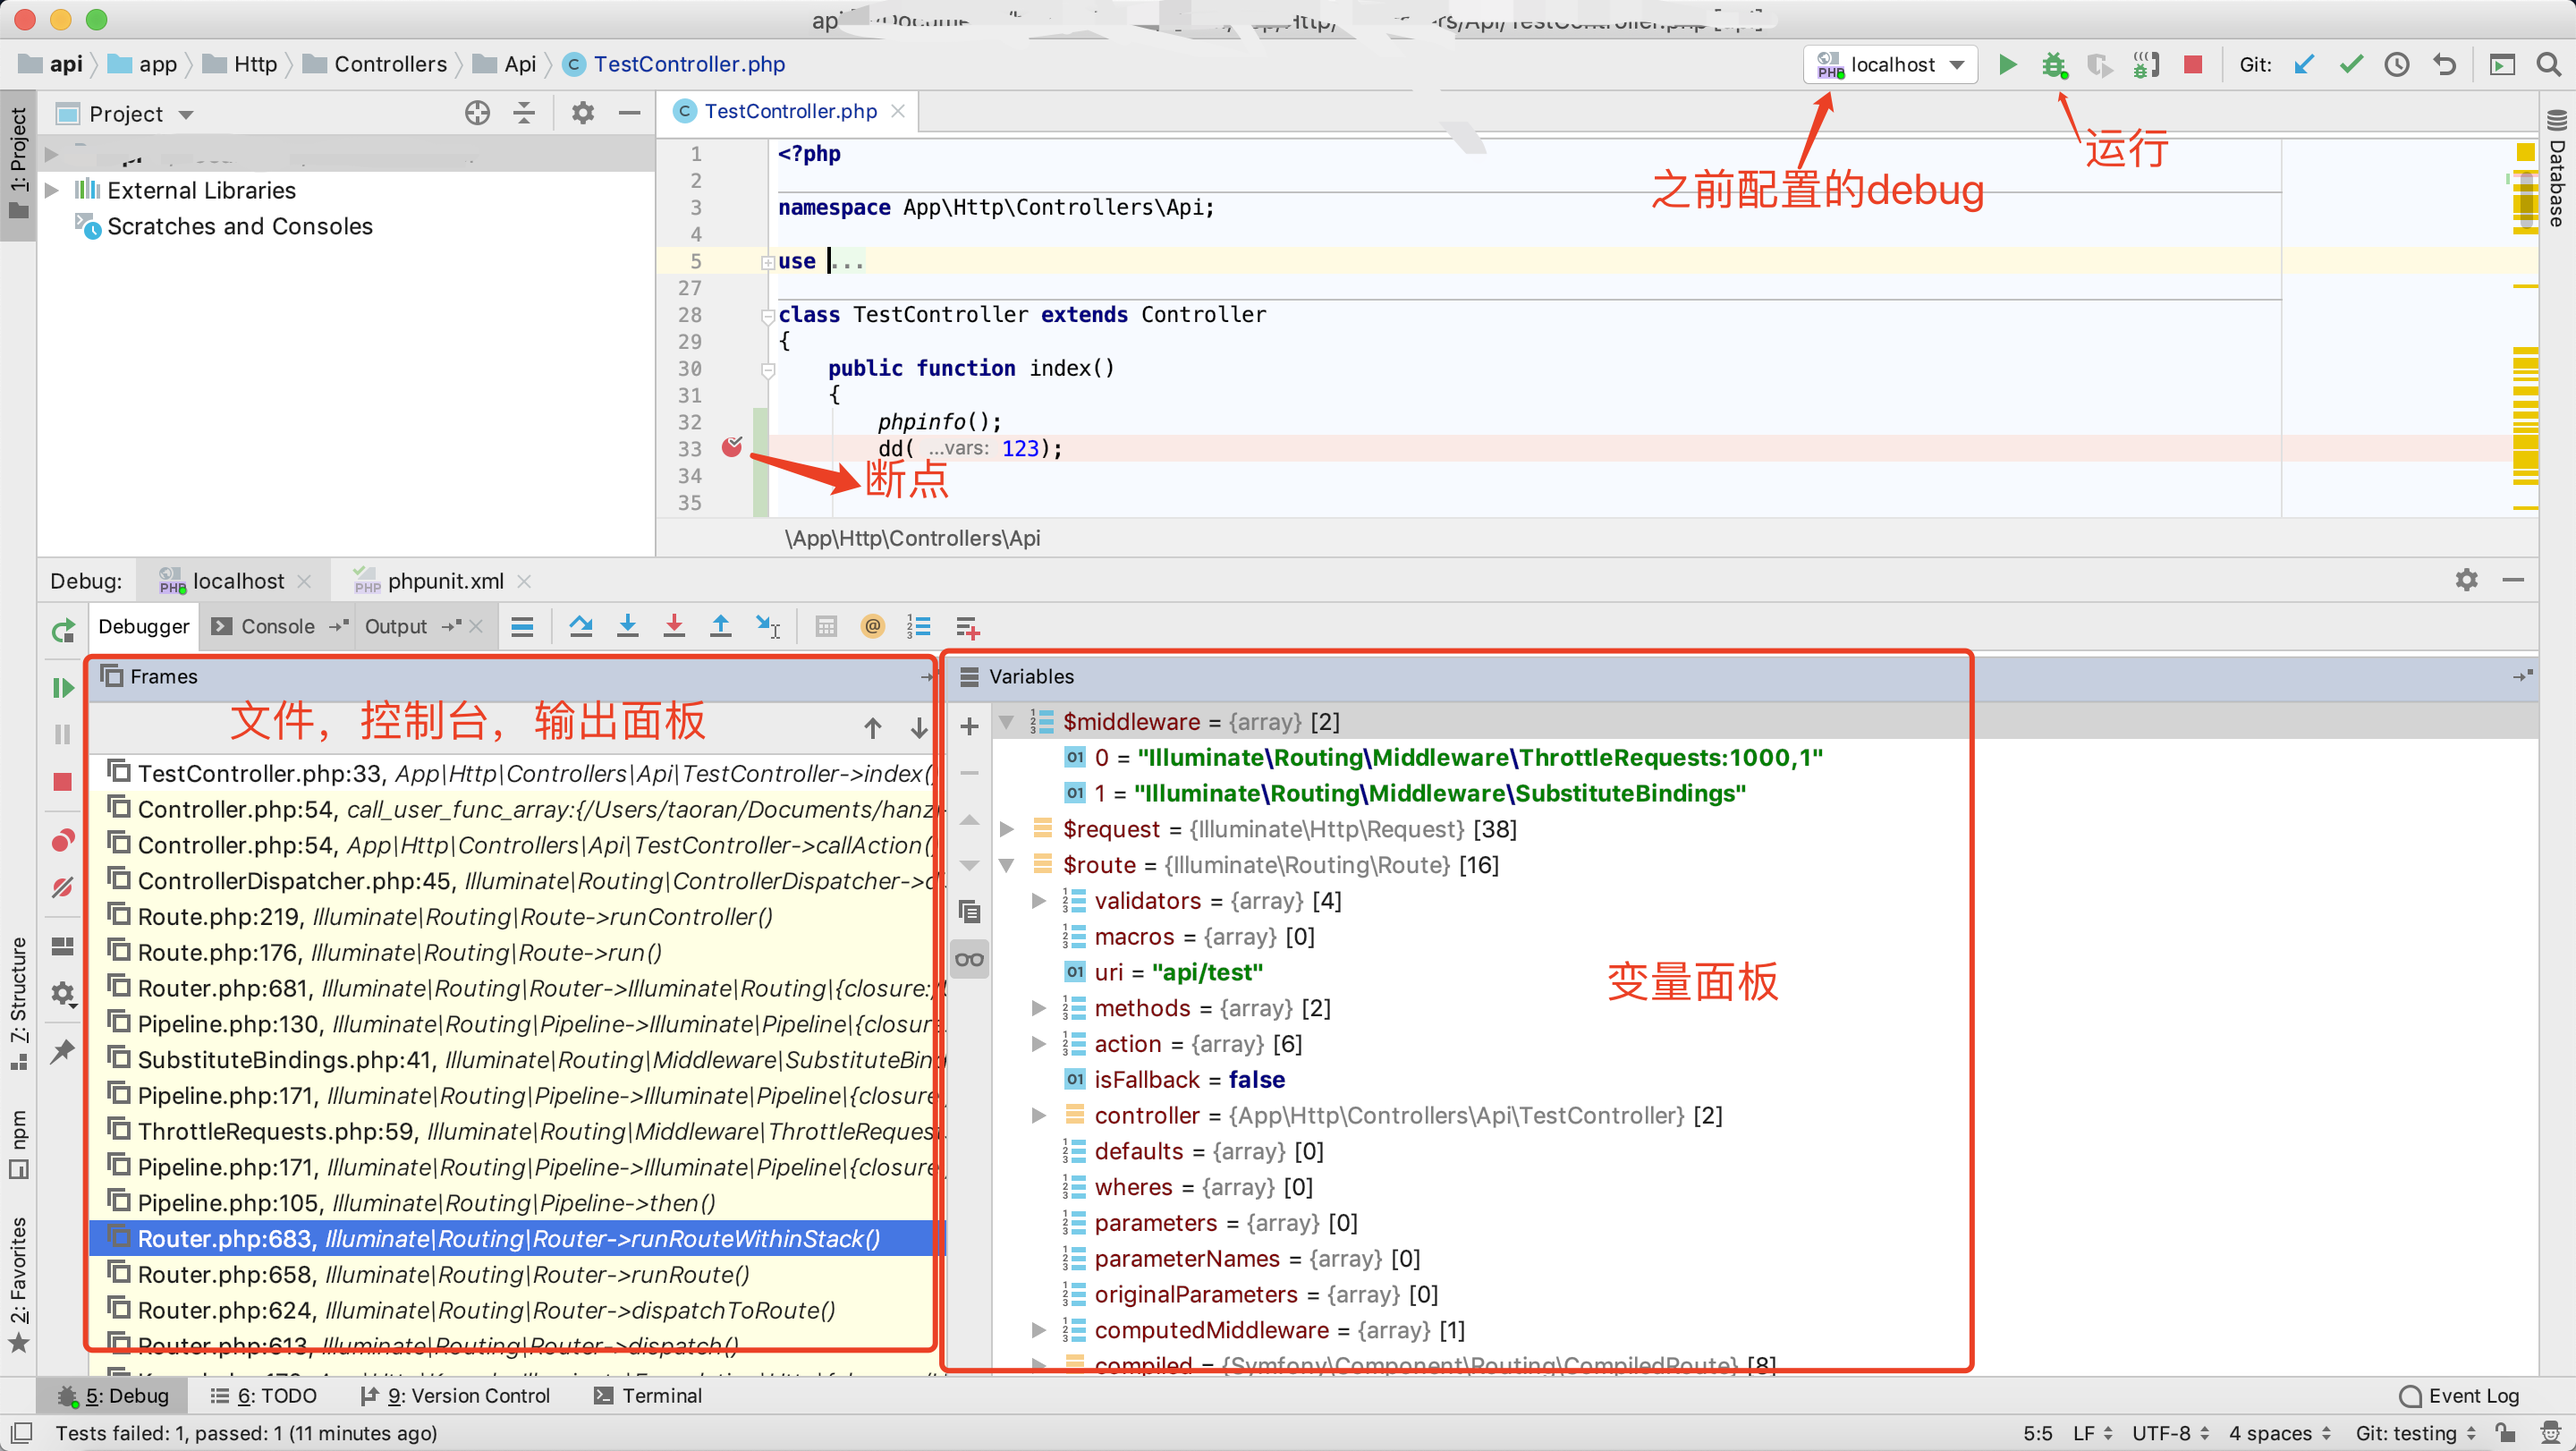Click the Evaluate Expression calculator icon

825,627
